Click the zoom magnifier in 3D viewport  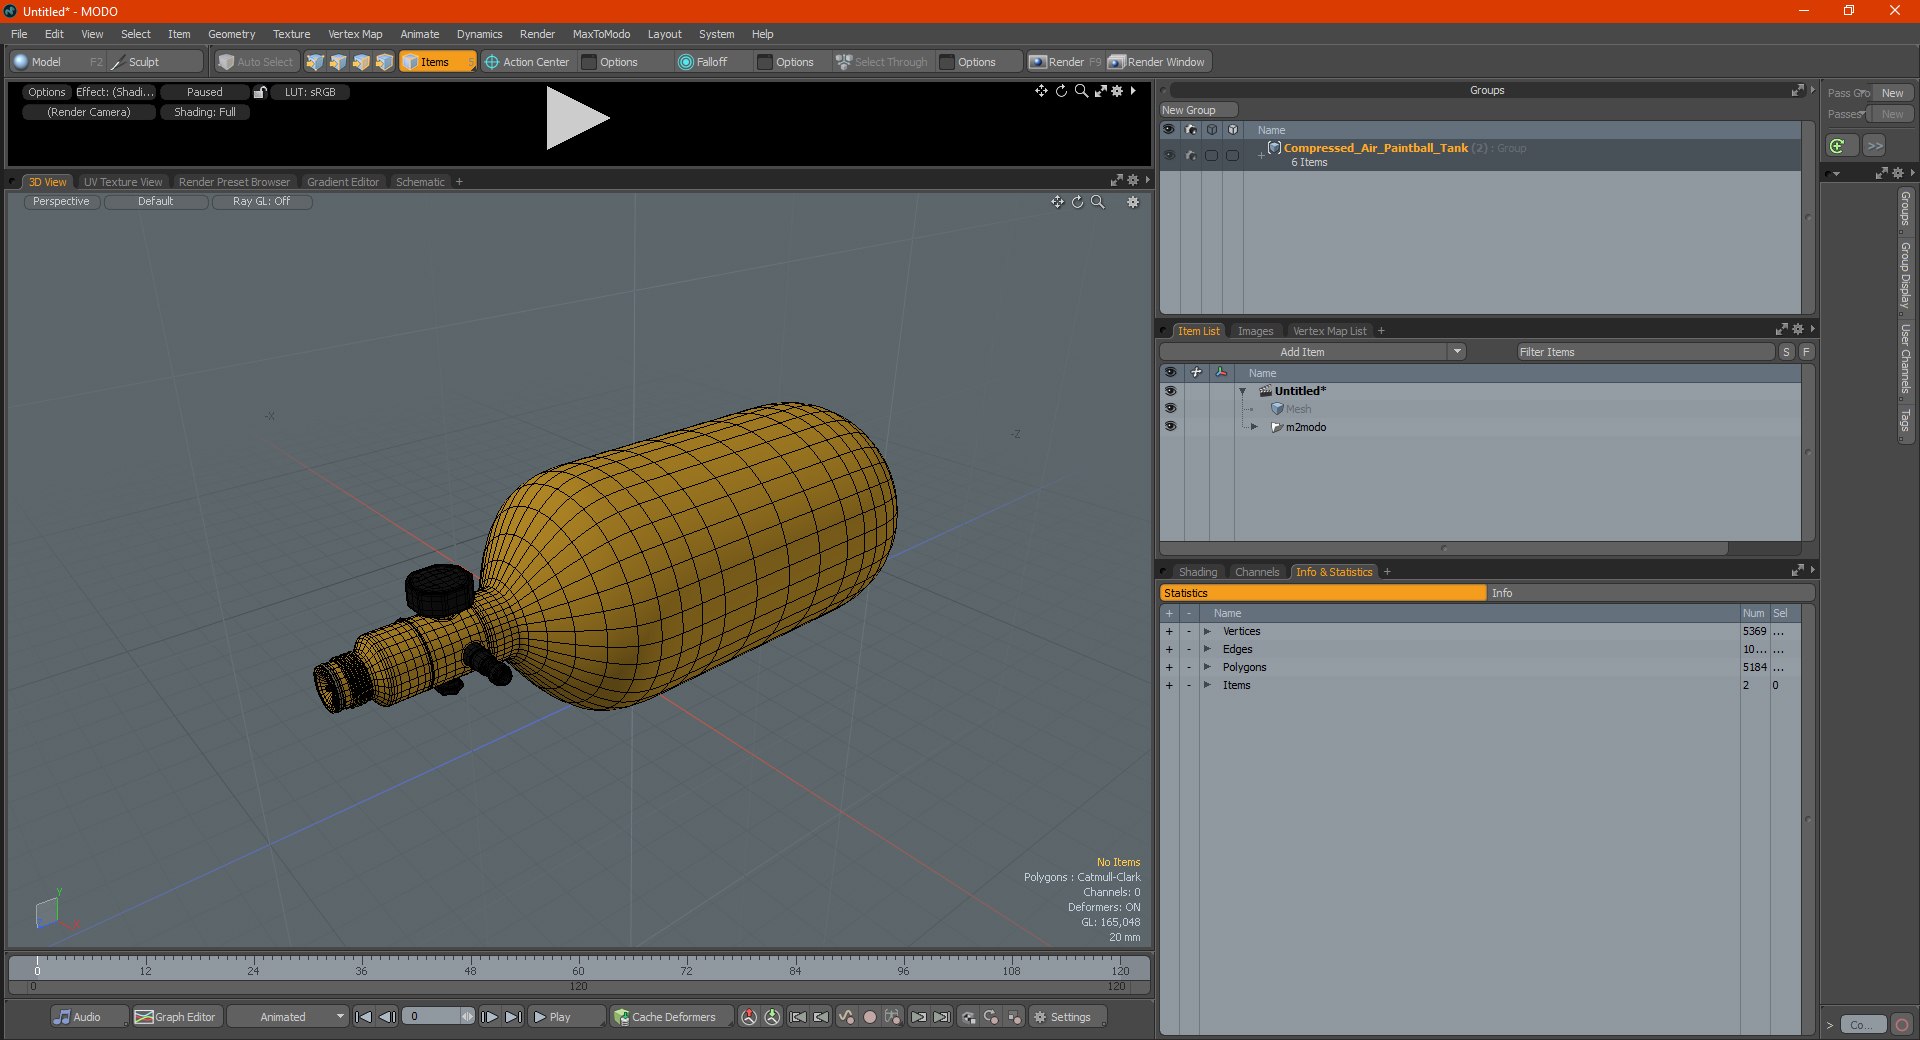point(1097,202)
